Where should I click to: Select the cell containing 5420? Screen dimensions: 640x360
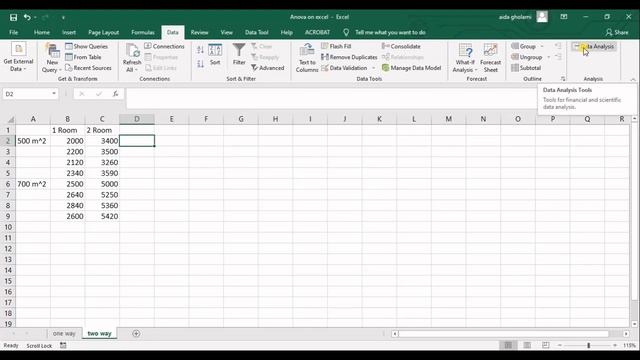coord(102,216)
